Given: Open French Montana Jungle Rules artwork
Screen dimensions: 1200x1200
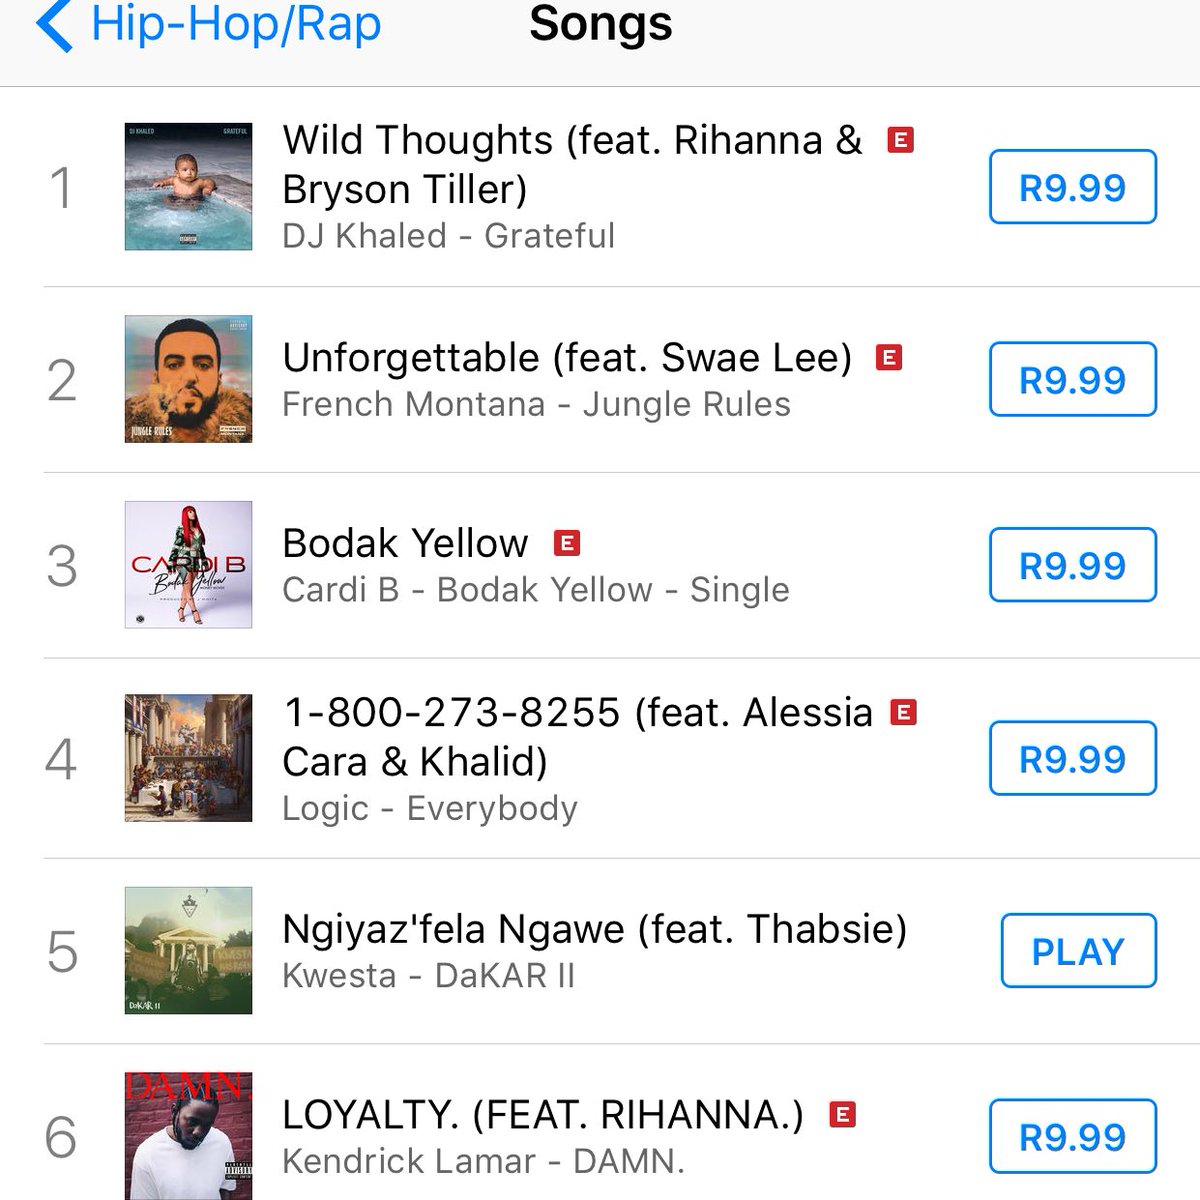Looking at the screenshot, I should pos(188,379).
